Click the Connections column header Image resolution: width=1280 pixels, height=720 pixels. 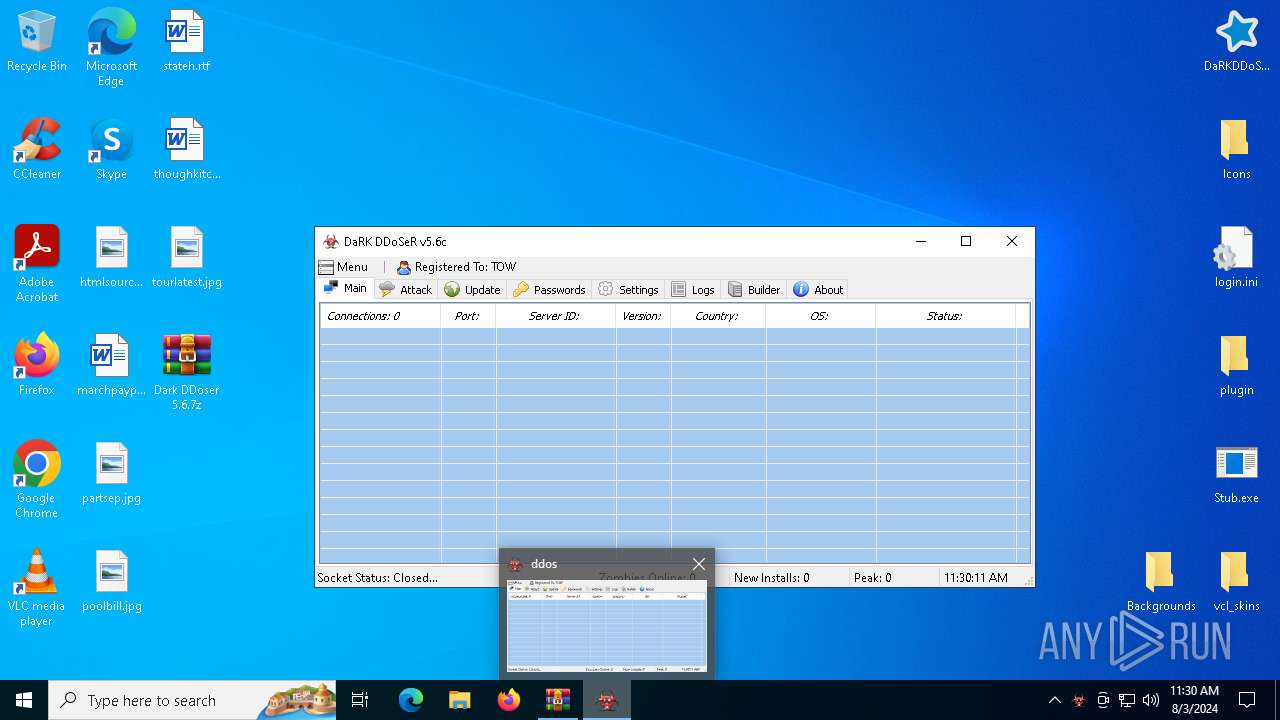[380, 316]
